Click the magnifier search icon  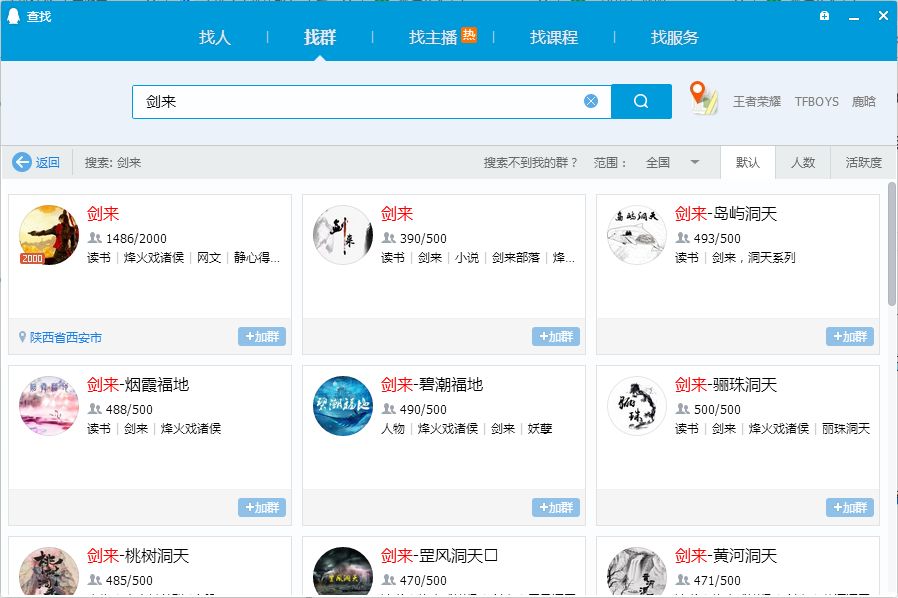click(x=641, y=101)
